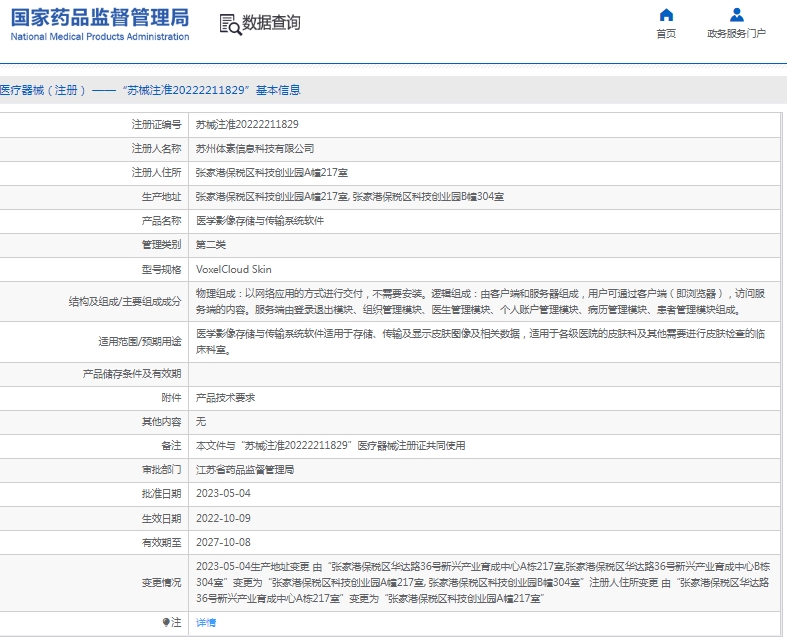Screen dimensions: 787x641
Task: Click the 变更情况 row label
Action: point(161,583)
